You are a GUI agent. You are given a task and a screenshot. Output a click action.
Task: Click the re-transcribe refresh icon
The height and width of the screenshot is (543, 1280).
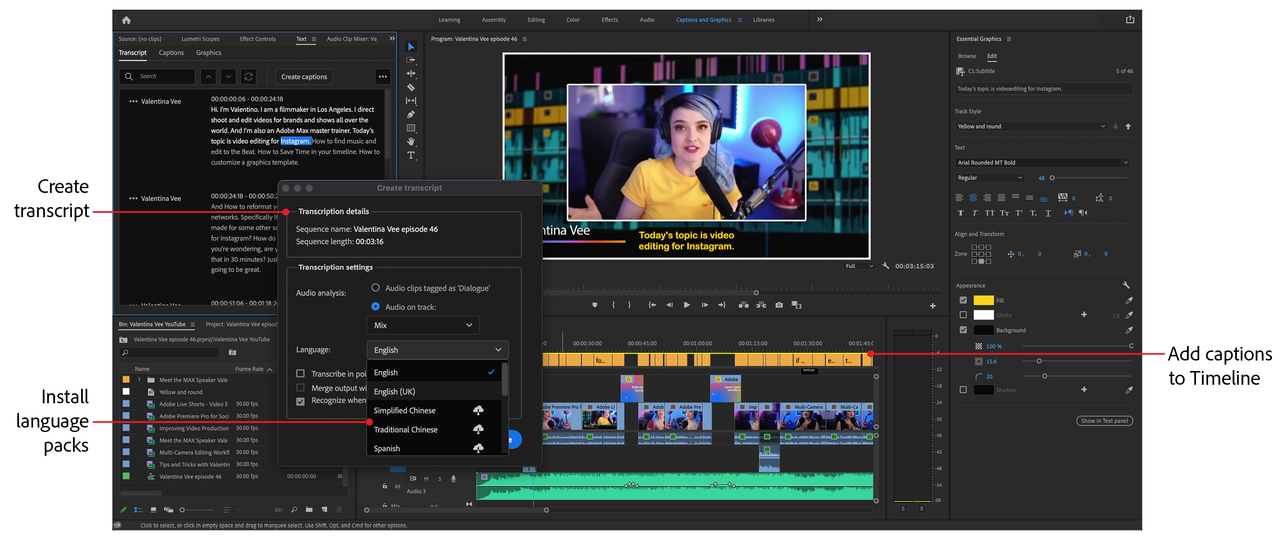tap(248, 76)
